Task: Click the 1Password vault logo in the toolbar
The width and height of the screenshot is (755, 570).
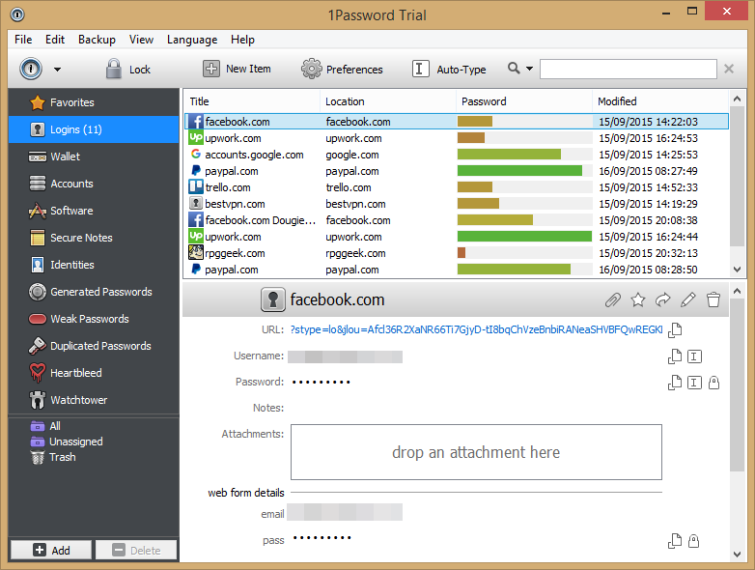Action: (x=31, y=69)
